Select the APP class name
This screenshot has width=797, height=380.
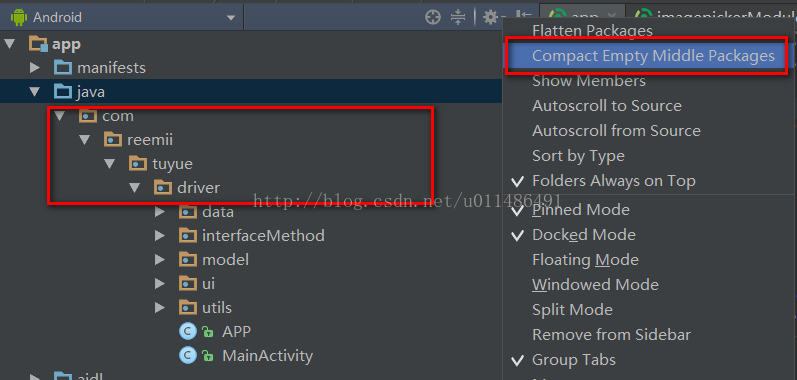(x=236, y=332)
